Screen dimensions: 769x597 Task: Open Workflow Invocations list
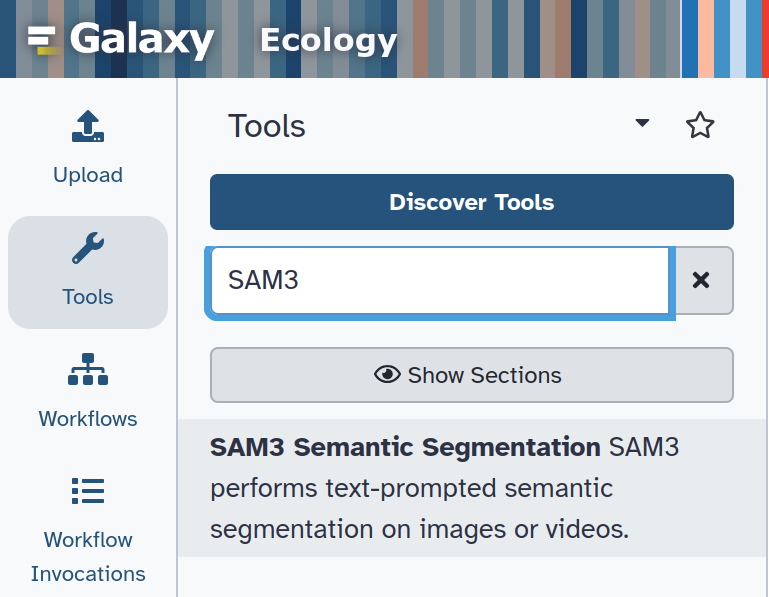point(88,530)
